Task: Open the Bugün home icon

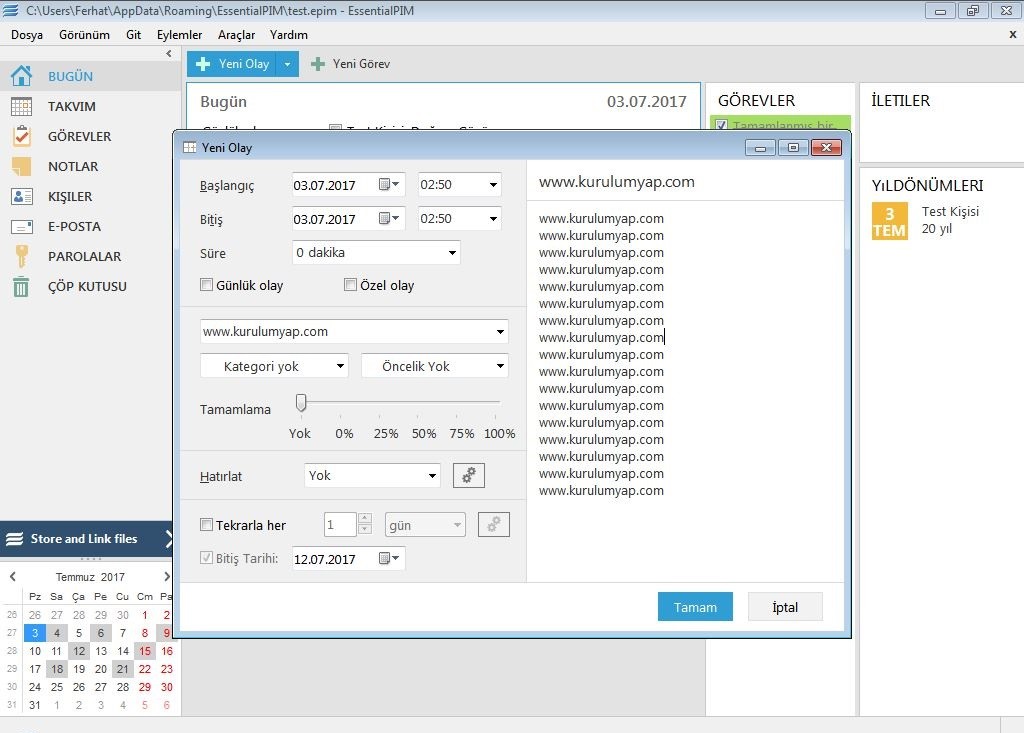Action: pyautogui.click(x=21, y=76)
